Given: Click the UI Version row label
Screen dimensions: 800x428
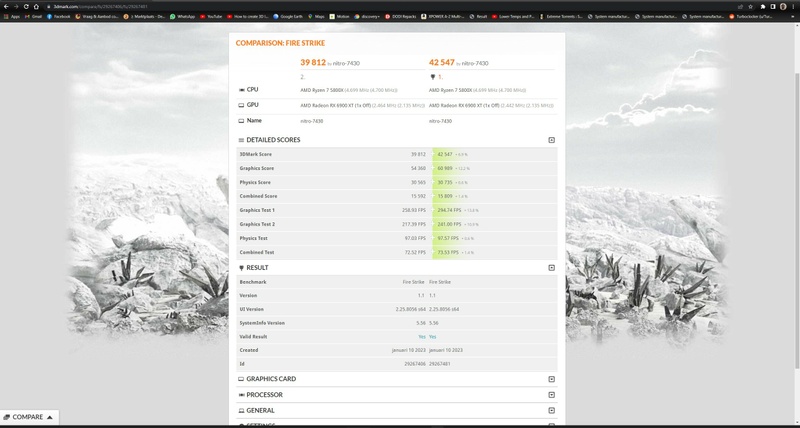Looking at the screenshot, I should pyautogui.click(x=251, y=309).
